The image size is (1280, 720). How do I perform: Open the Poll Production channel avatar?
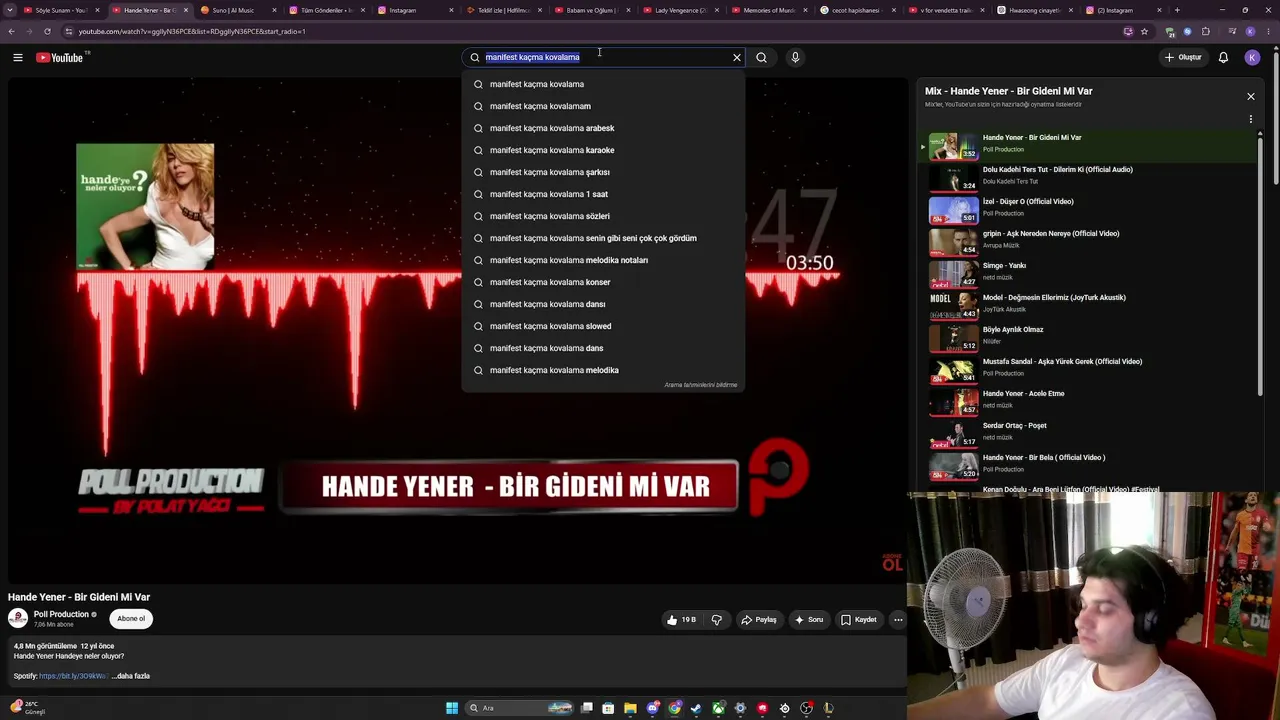(x=18, y=618)
